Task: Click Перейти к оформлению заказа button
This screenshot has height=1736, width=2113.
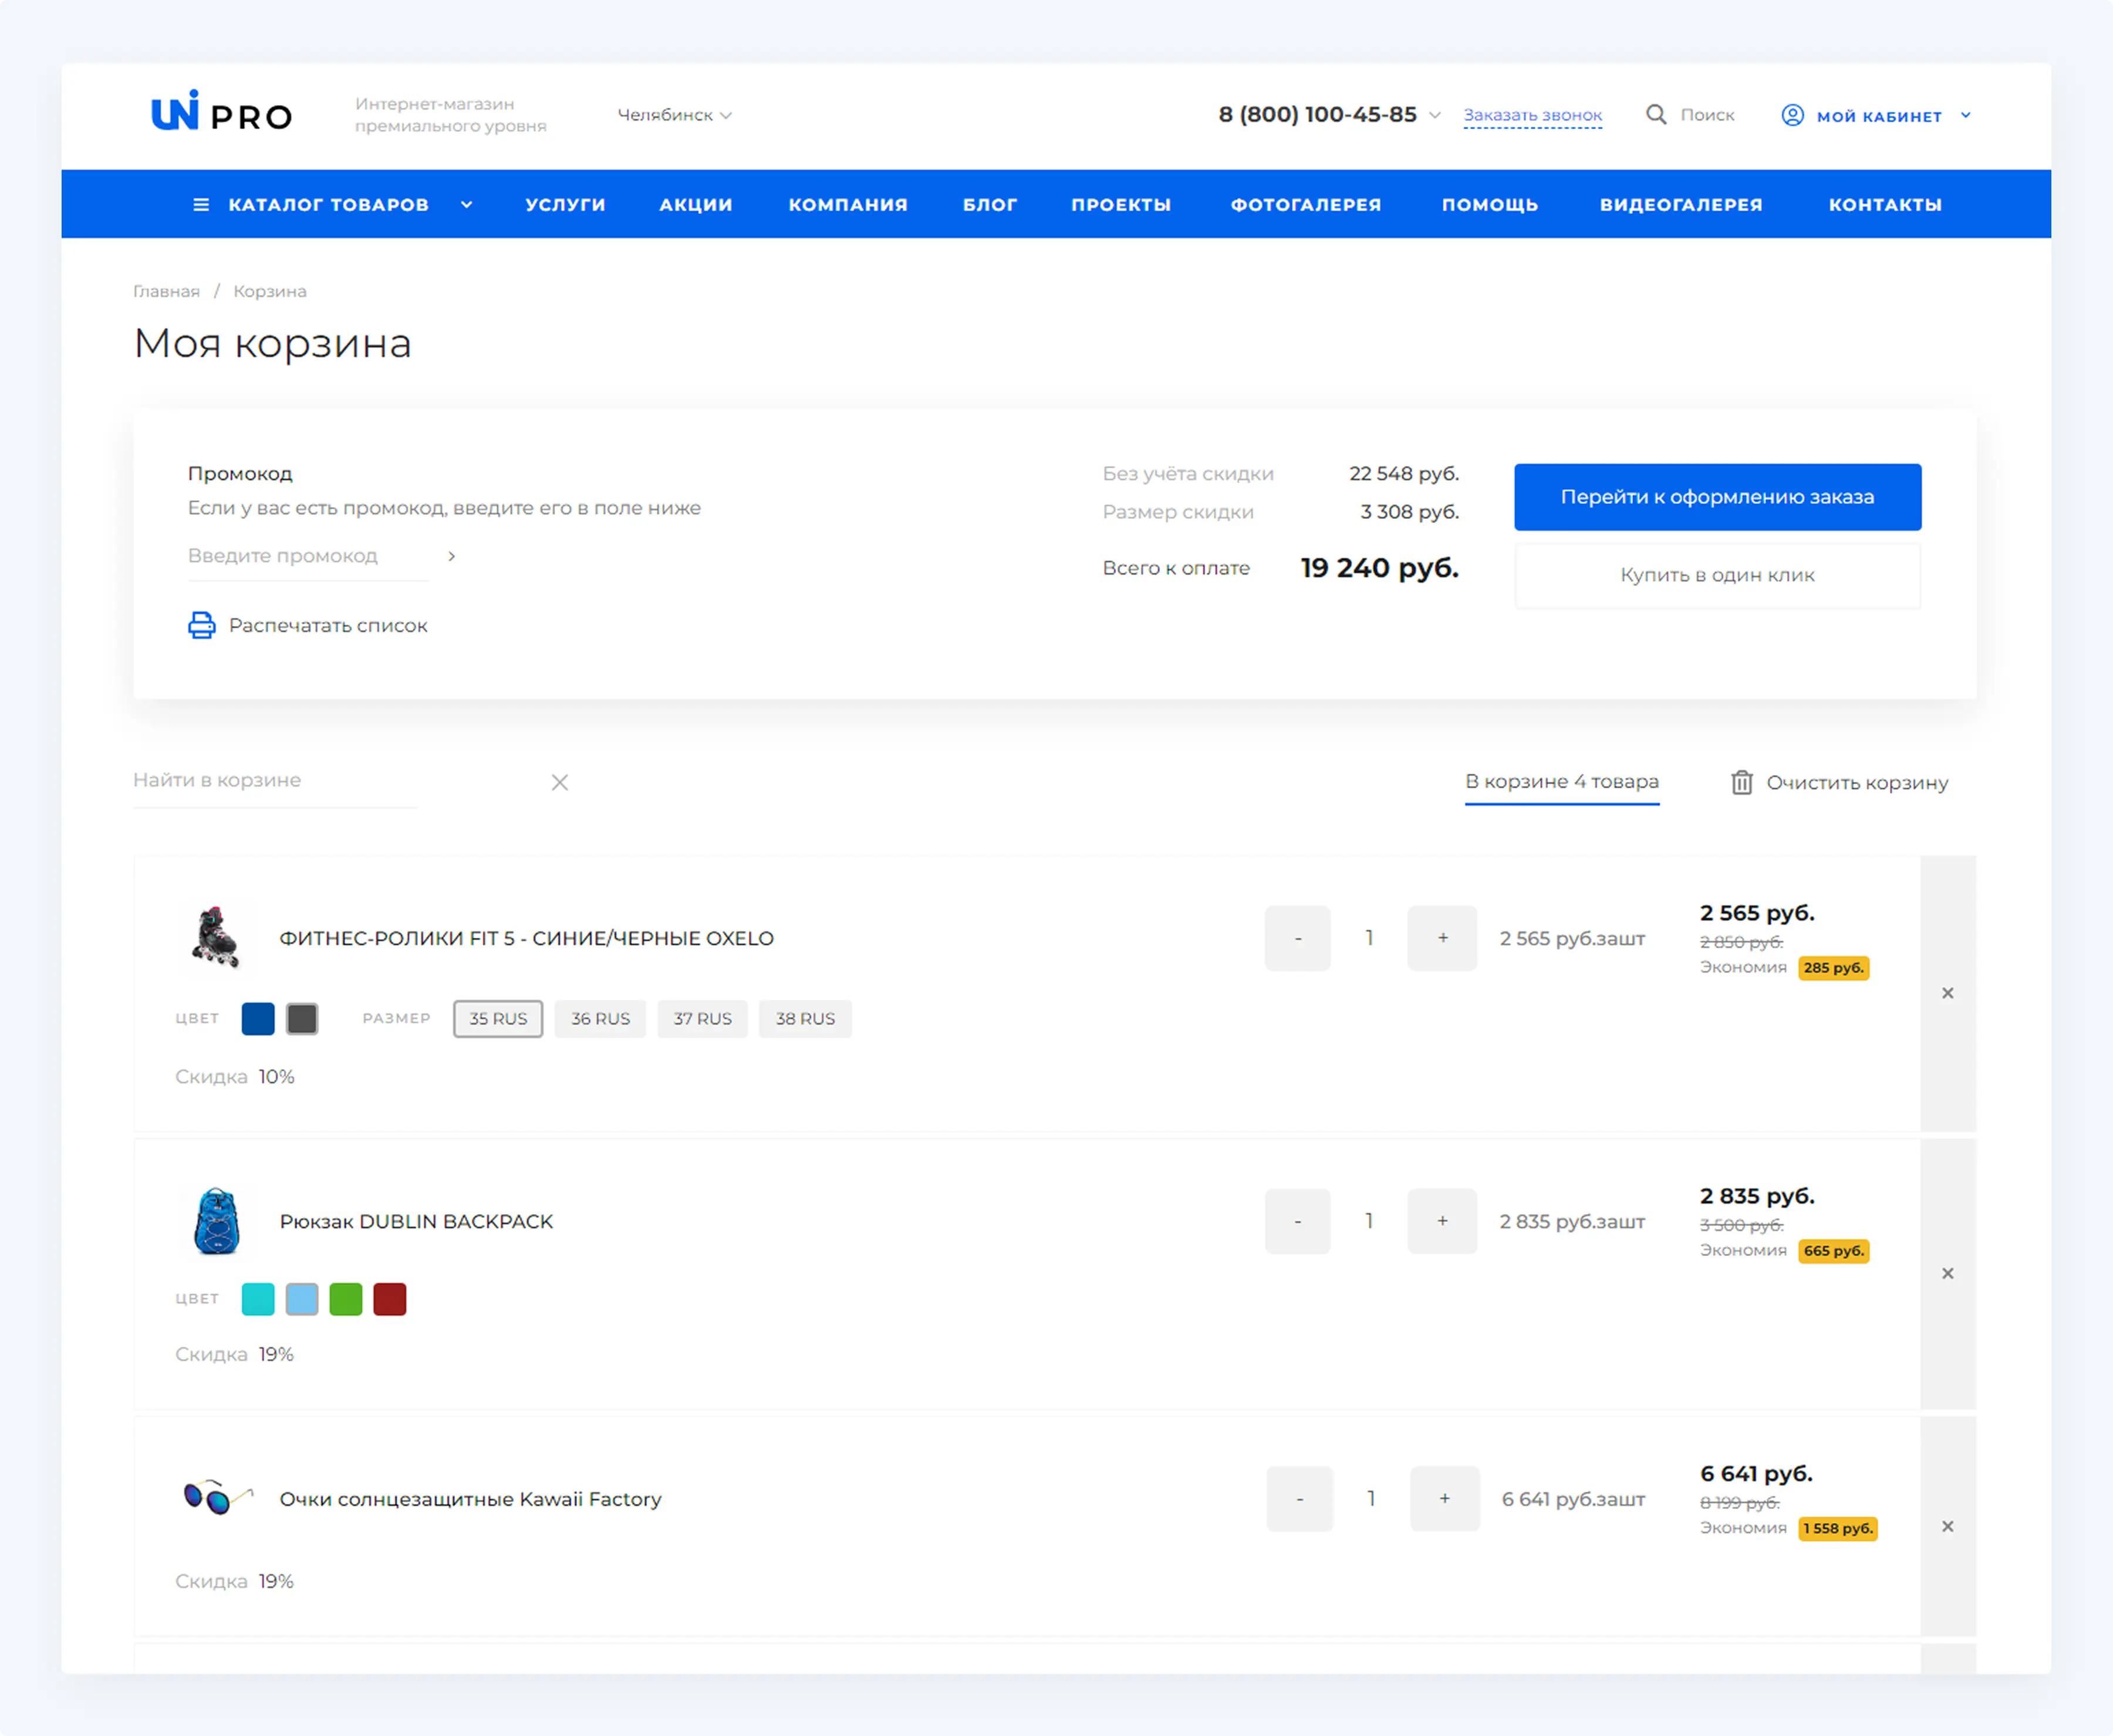Action: click(x=1717, y=497)
